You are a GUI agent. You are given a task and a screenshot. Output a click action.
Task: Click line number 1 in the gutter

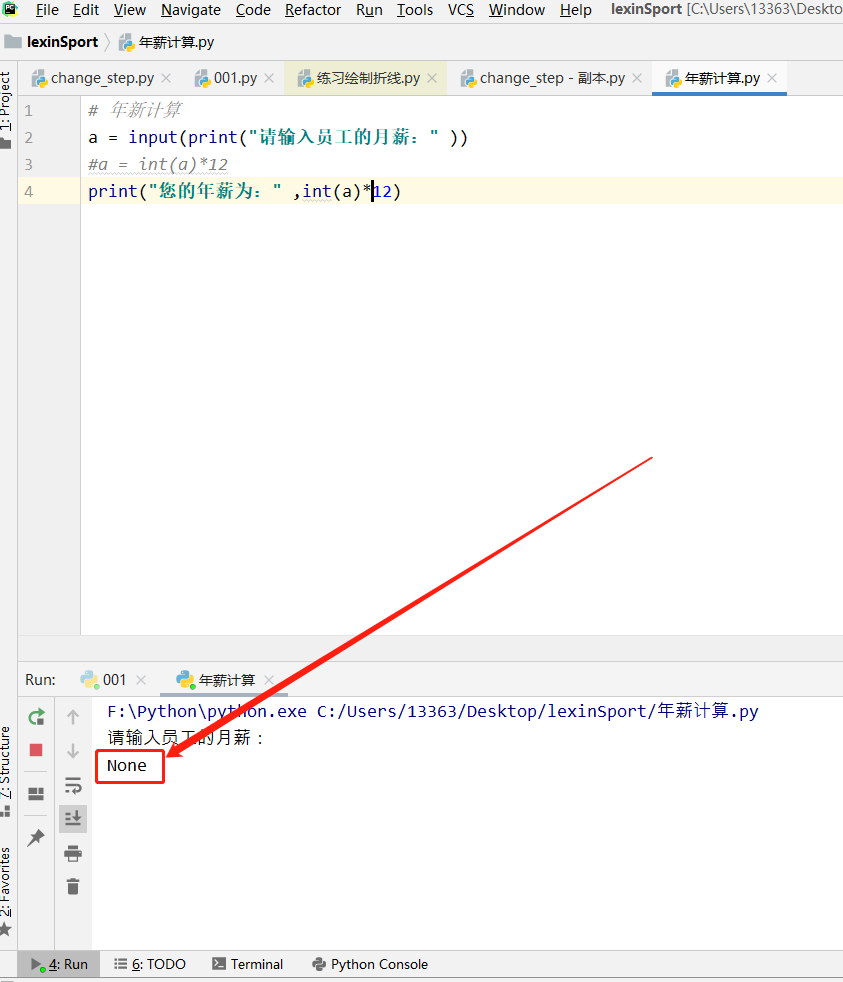pos(29,111)
